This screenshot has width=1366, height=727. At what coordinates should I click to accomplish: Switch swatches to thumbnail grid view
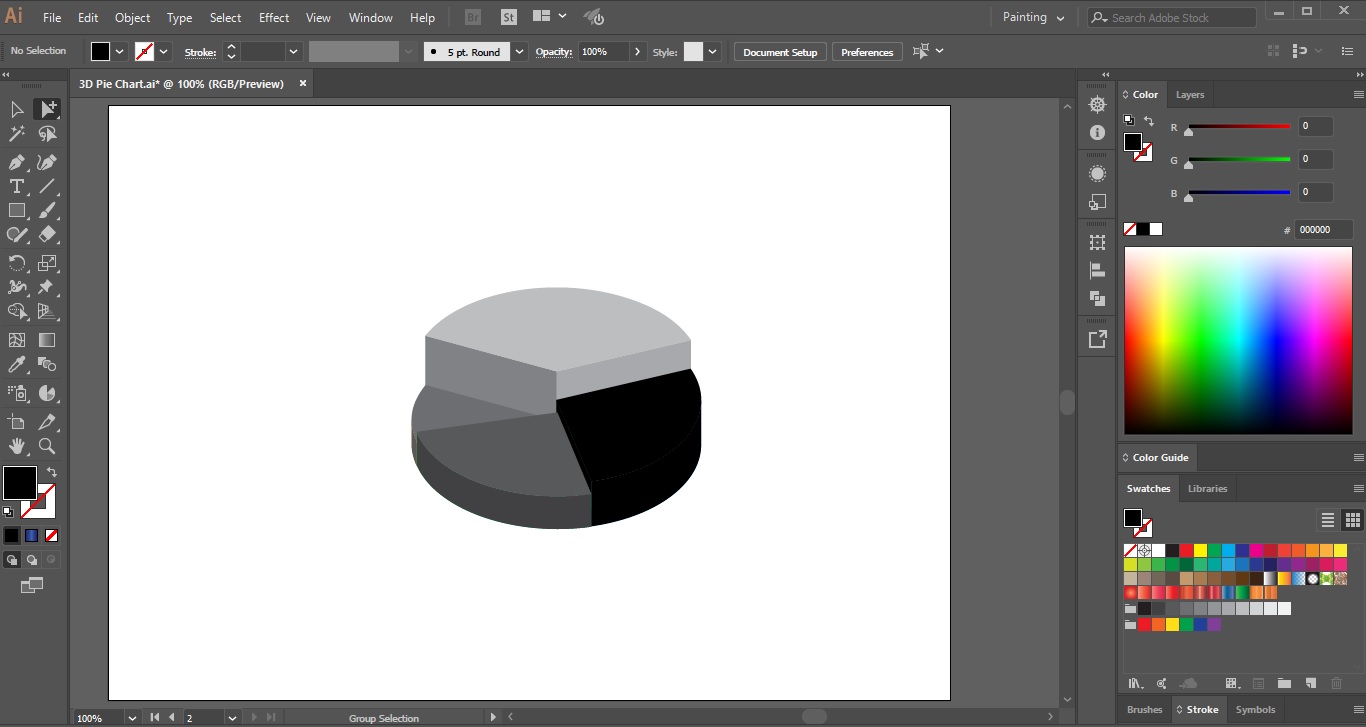click(1352, 520)
